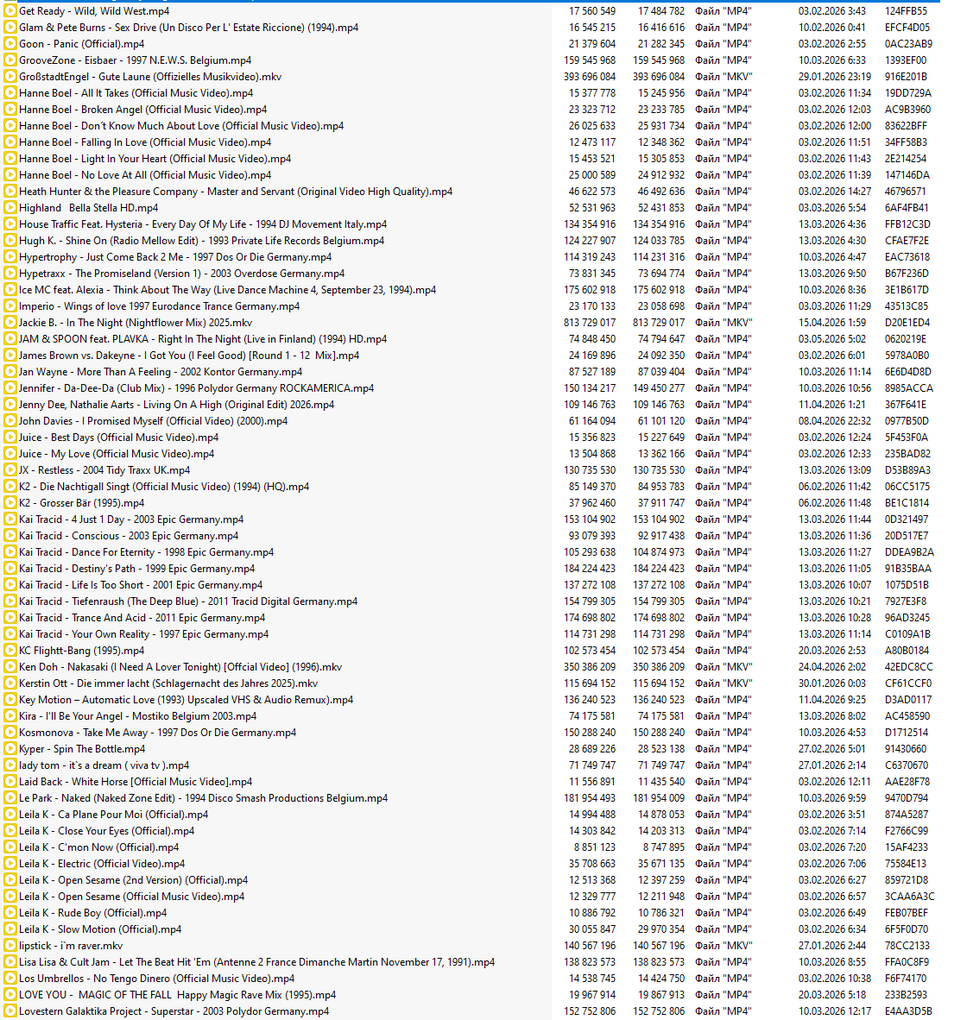Click the icon of Jackie B. - In The Night.mkv
Viewport: 954px width, 1020px height.
10,323
